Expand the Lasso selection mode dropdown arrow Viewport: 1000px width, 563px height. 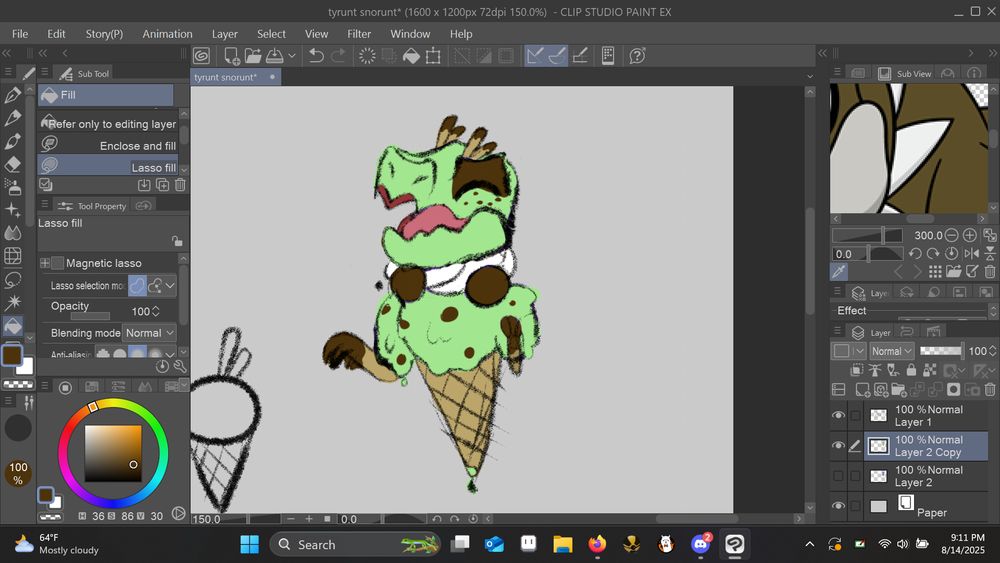pos(170,286)
